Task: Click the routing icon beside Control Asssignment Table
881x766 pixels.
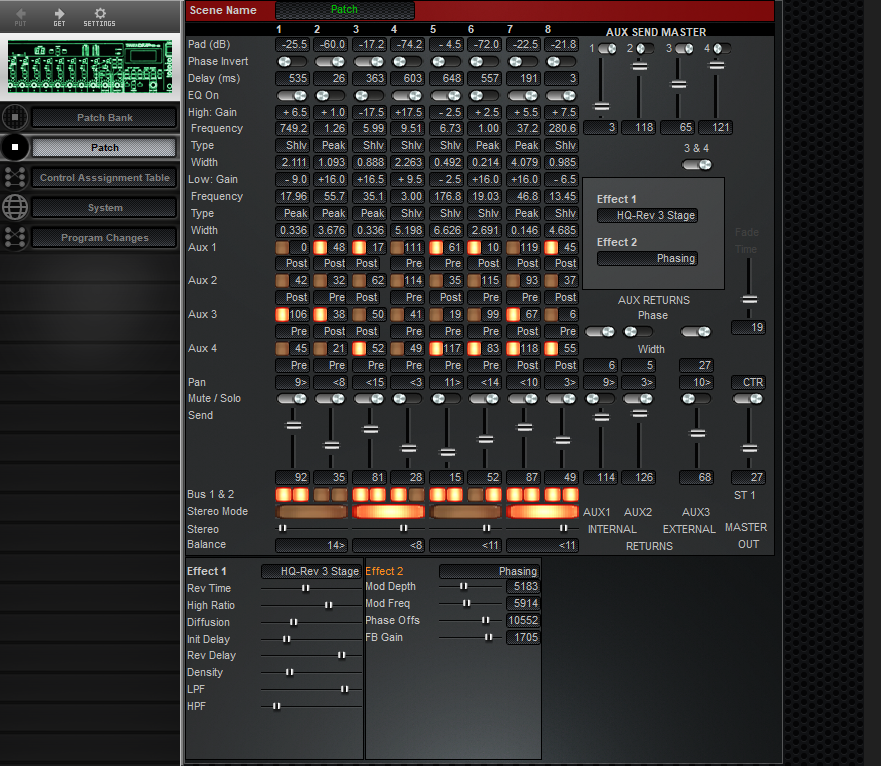Action: [14, 178]
